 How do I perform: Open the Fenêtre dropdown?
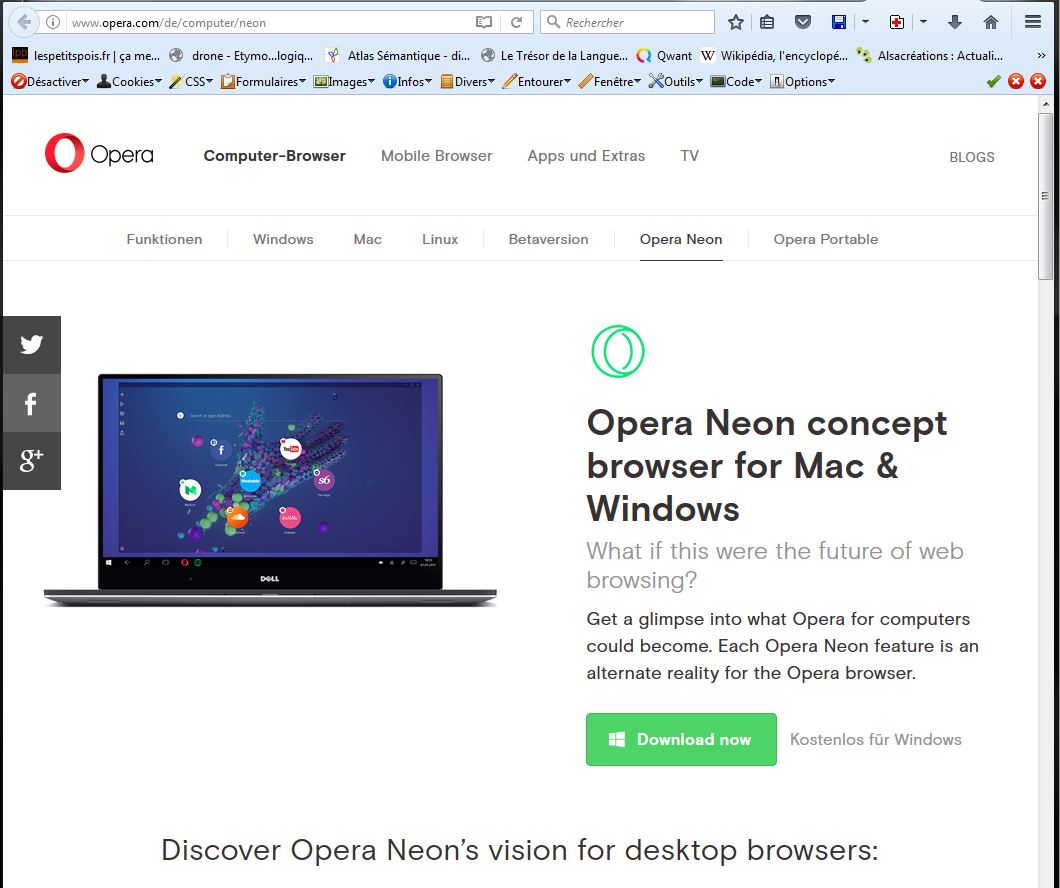[610, 82]
